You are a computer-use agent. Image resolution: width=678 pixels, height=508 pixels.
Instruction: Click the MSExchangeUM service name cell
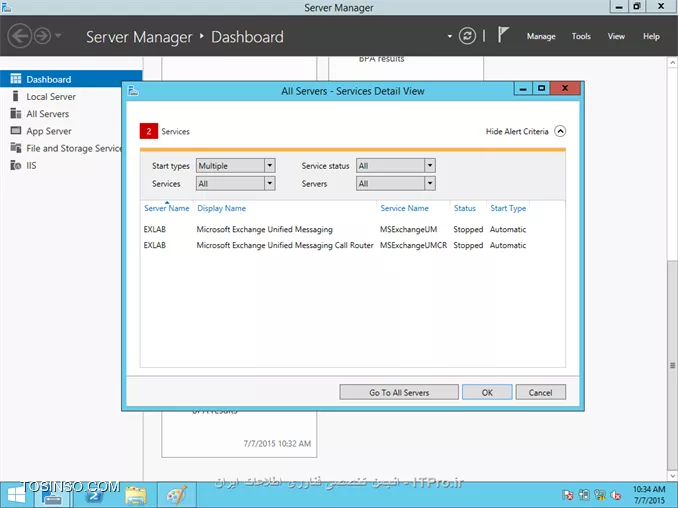coord(409,229)
